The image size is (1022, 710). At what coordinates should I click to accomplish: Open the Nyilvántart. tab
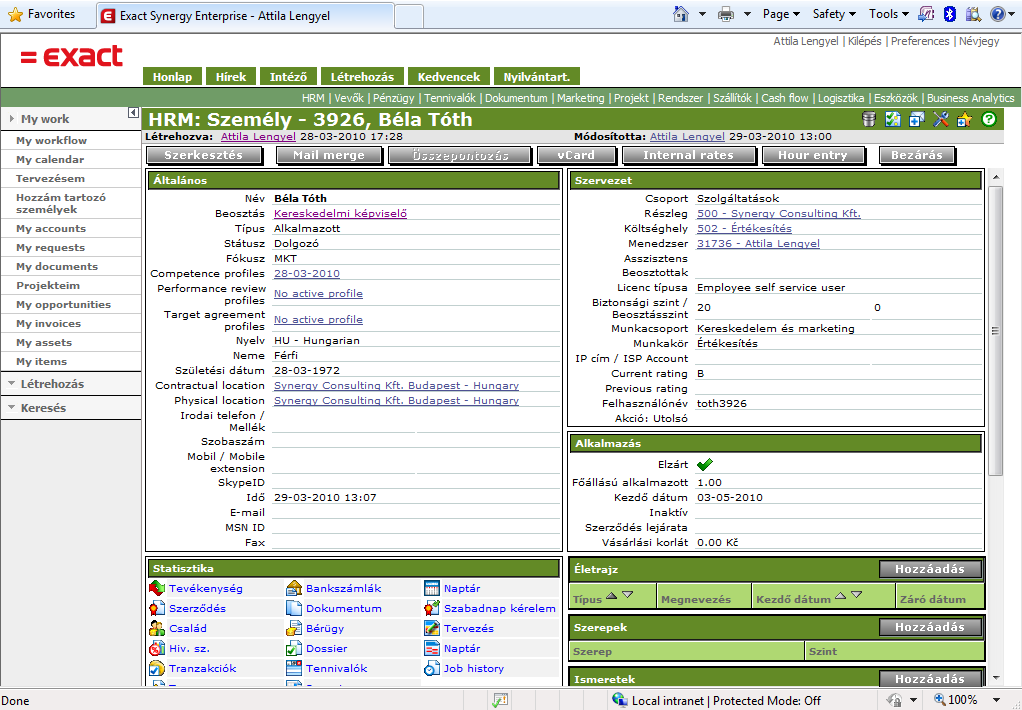536,76
